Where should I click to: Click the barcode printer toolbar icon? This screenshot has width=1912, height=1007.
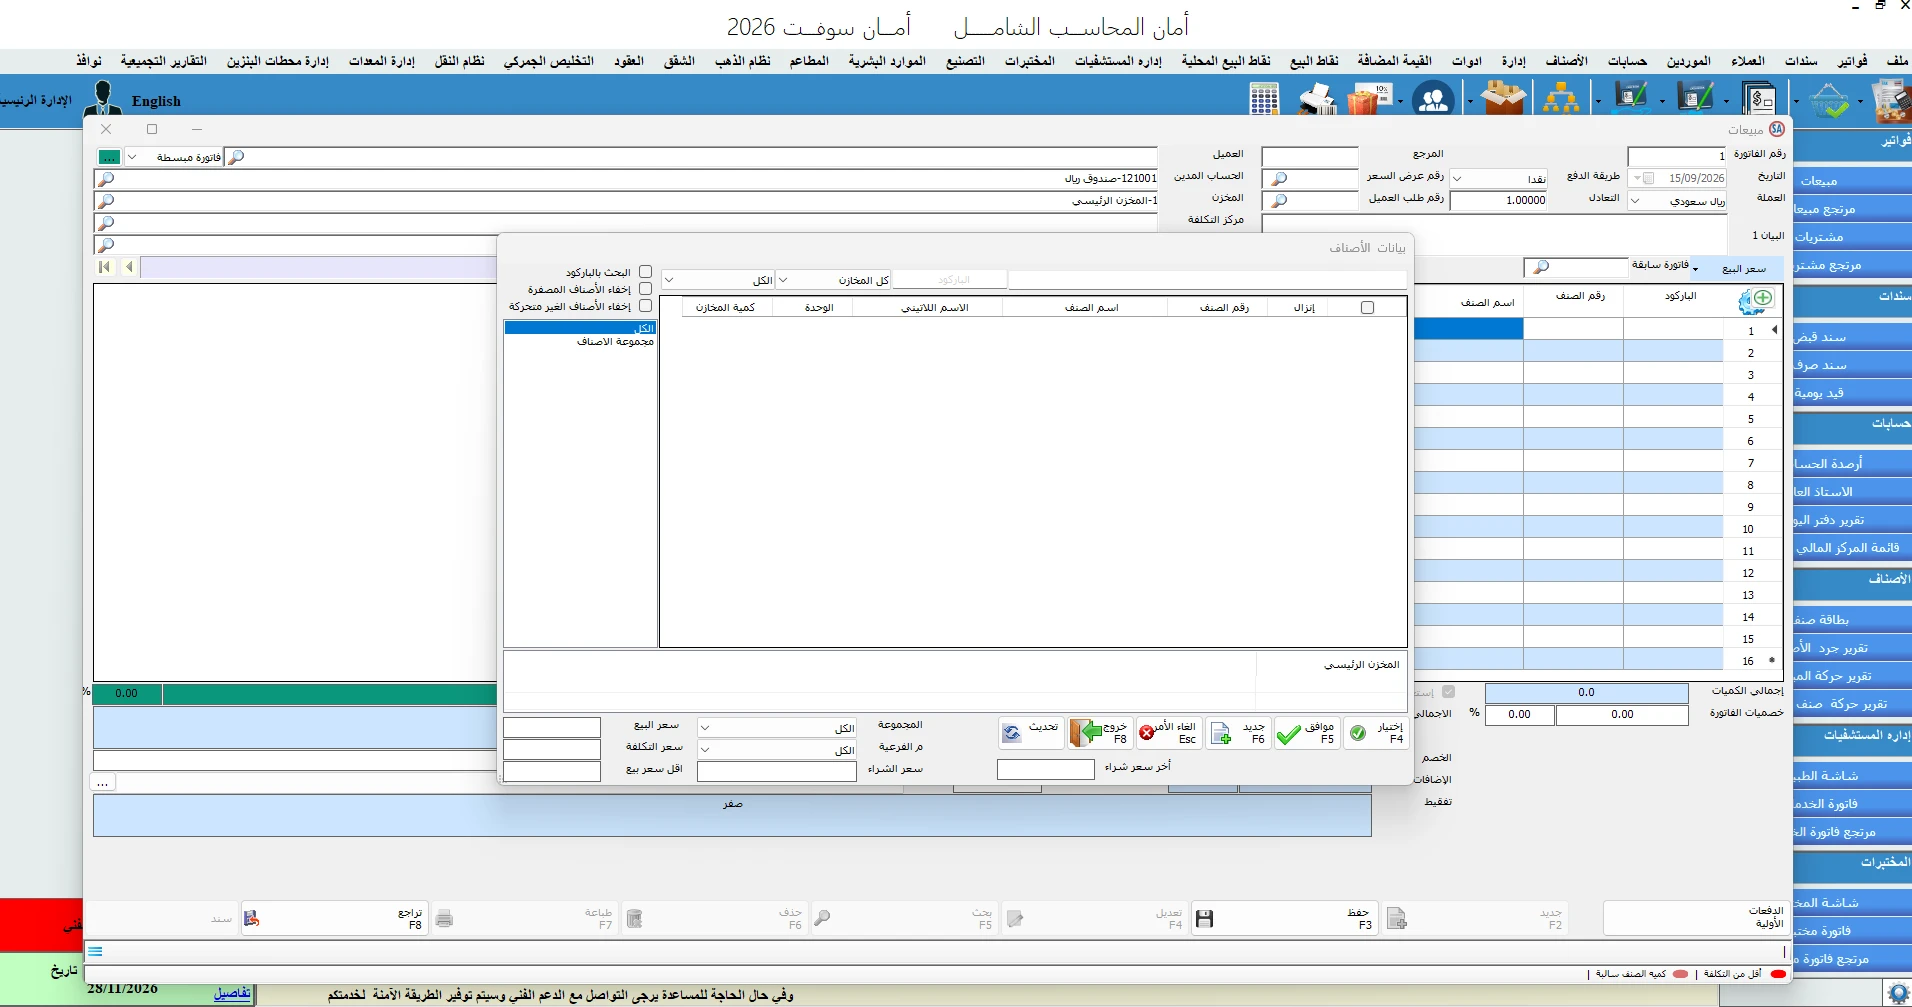1318,99
